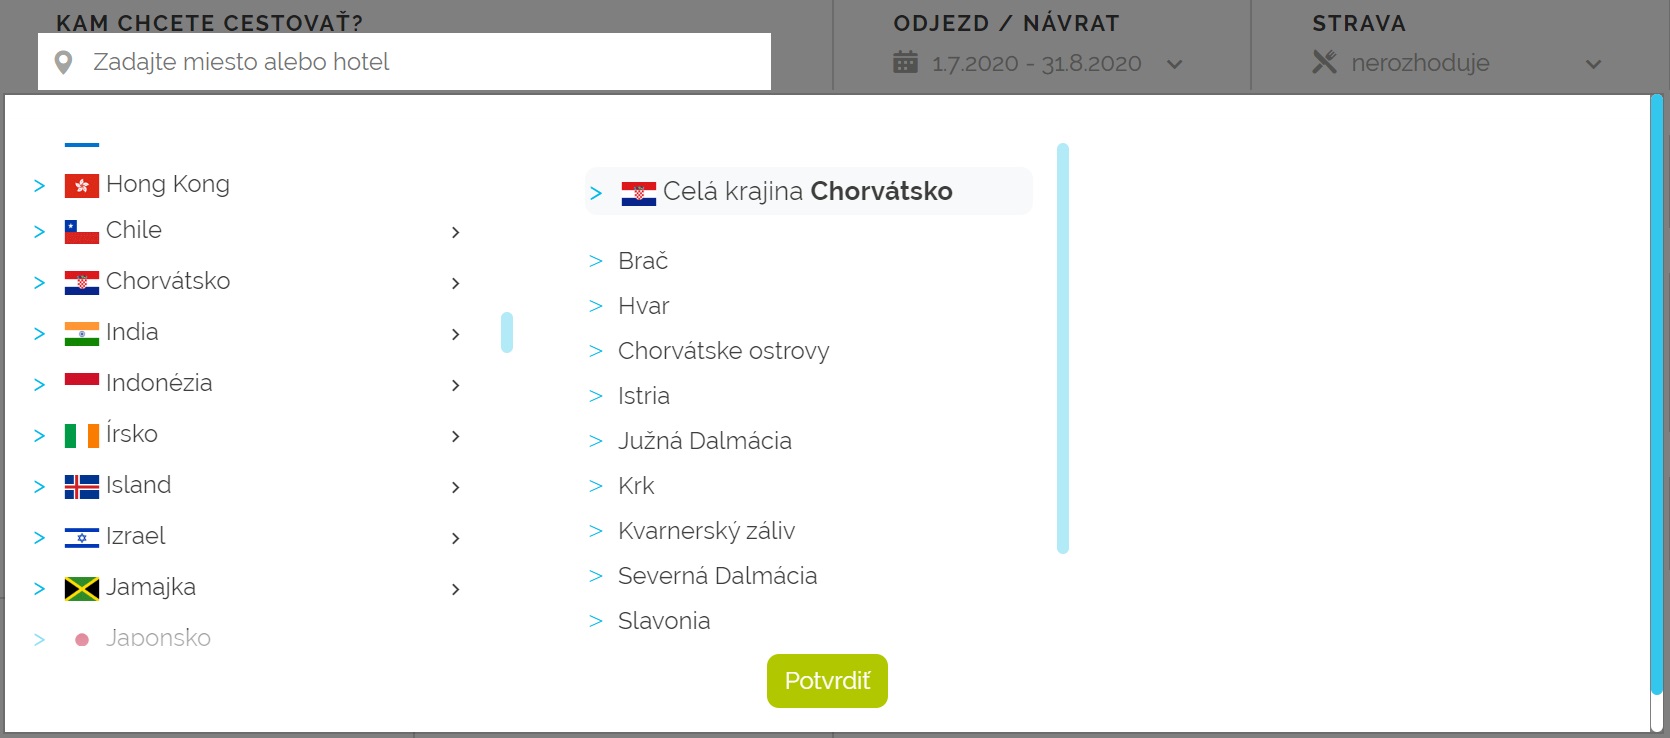Open the nerozhoduje meal dropdown
This screenshot has height=738, width=1670.
click(1457, 63)
